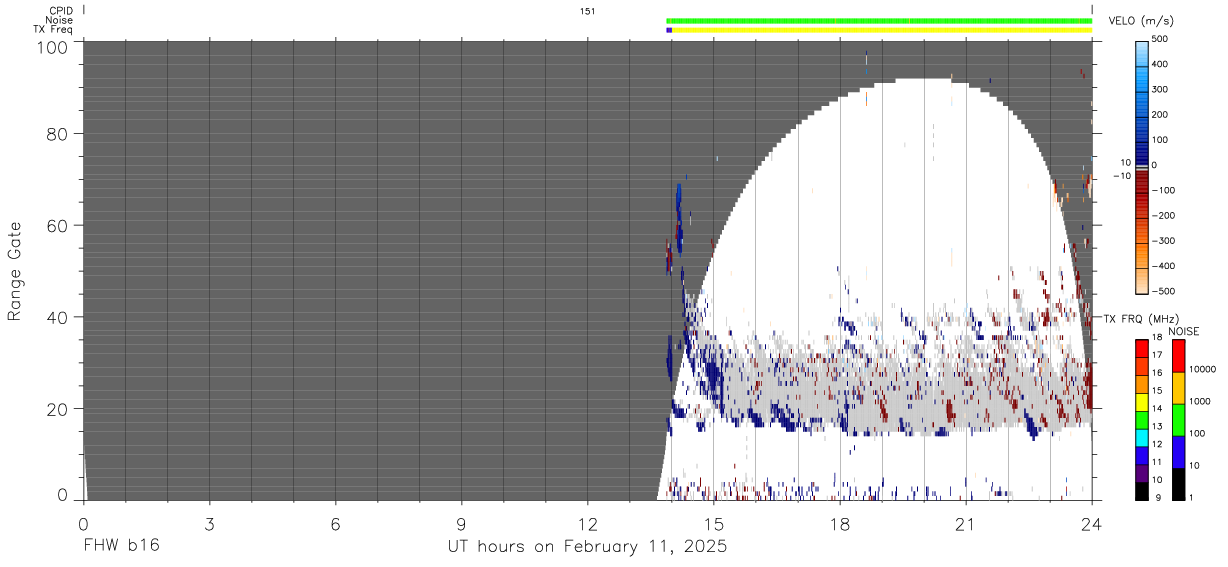
Task: Click hour 9 on the UT axis
Action: (461, 523)
